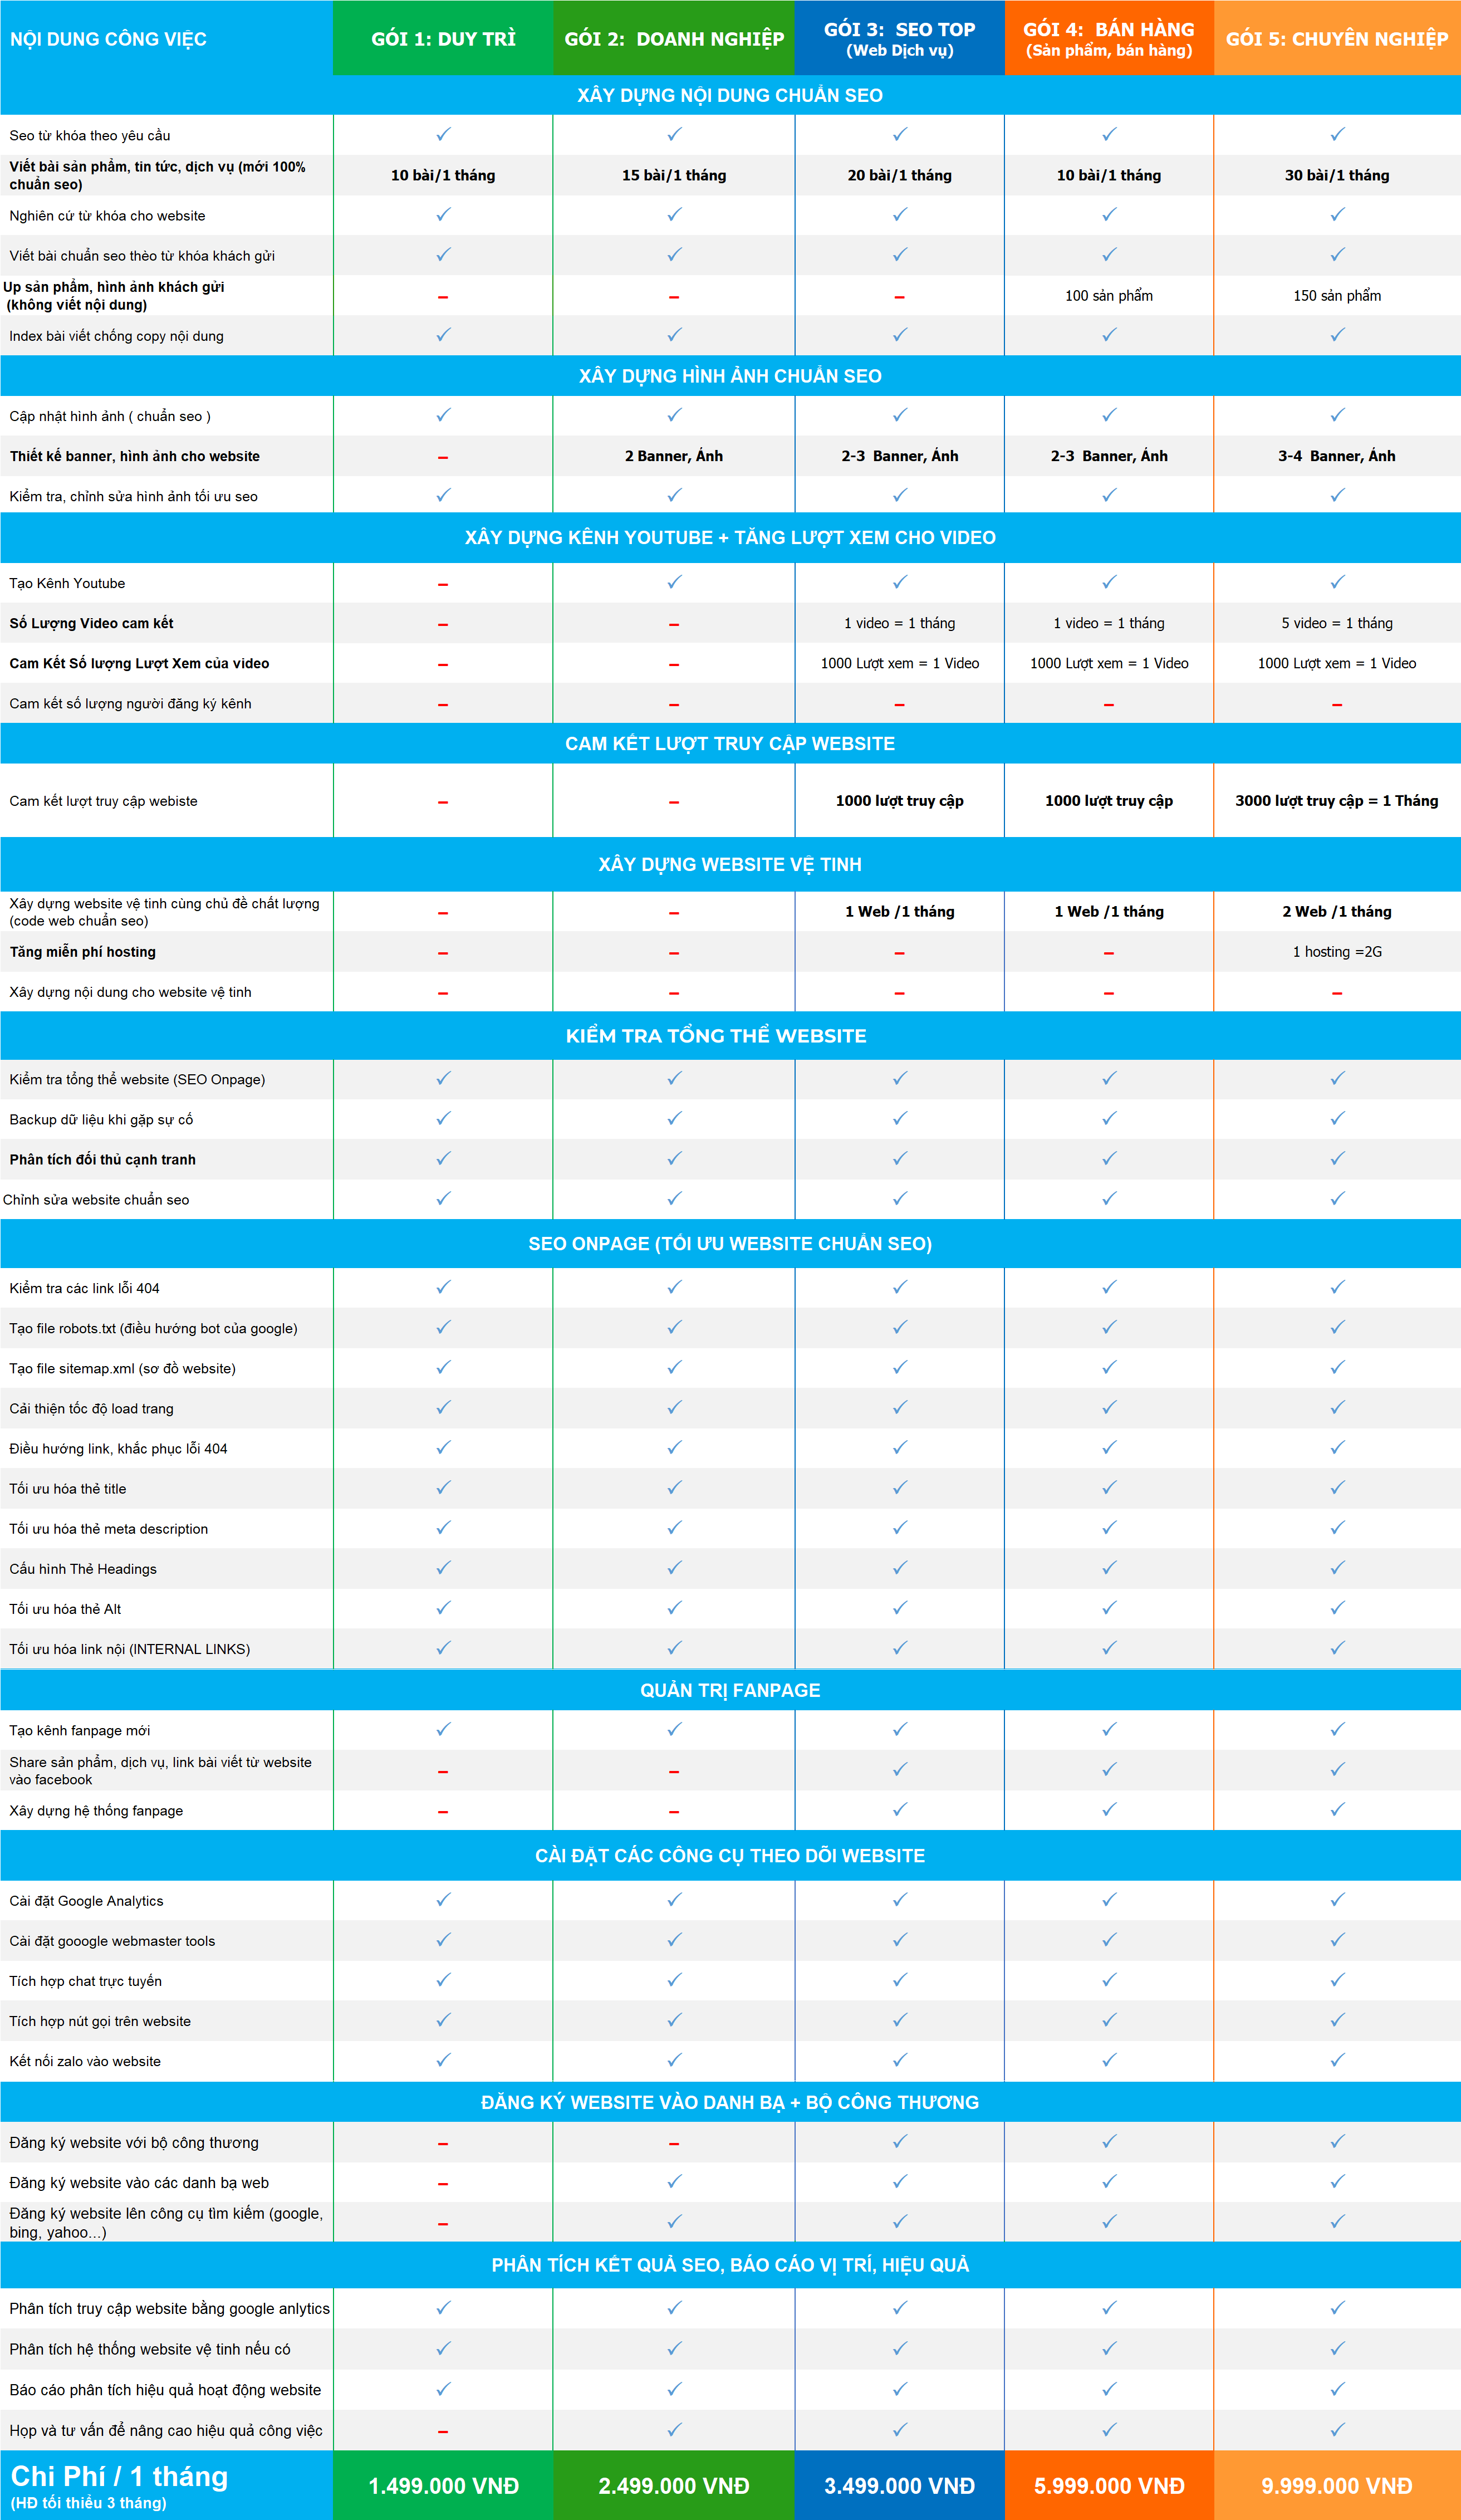The image size is (1461, 2520).
Task: Select the Gói 2: Doanh Nghiệp header
Action: [x=674, y=38]
